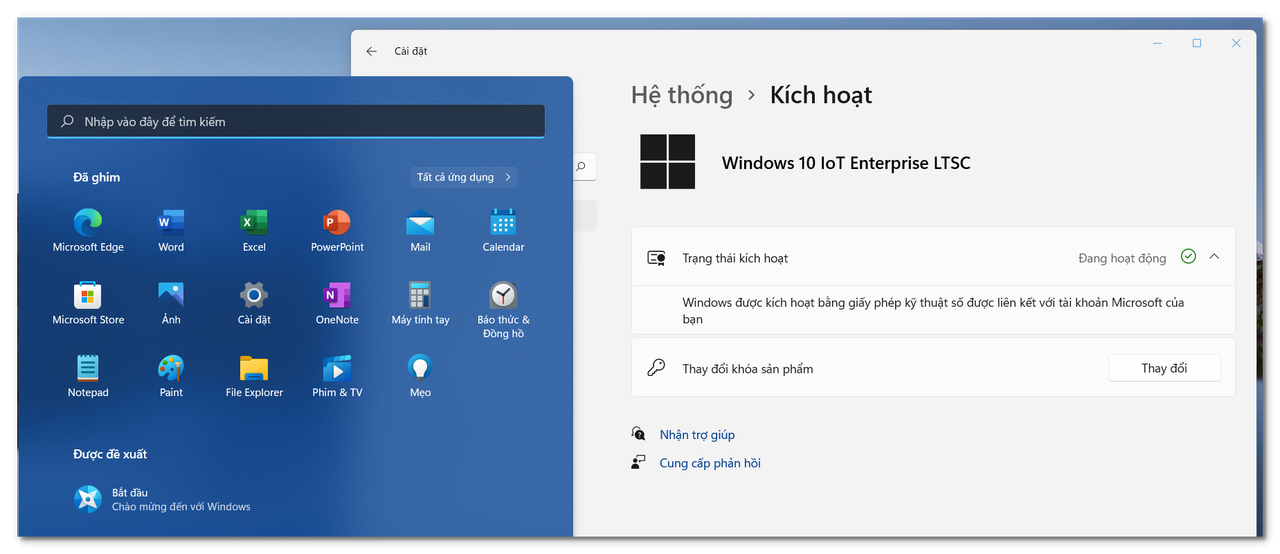Click the Thay đổi khóa sản phẩm row
Screen dimensions: 1280x554
click(933, 368)
